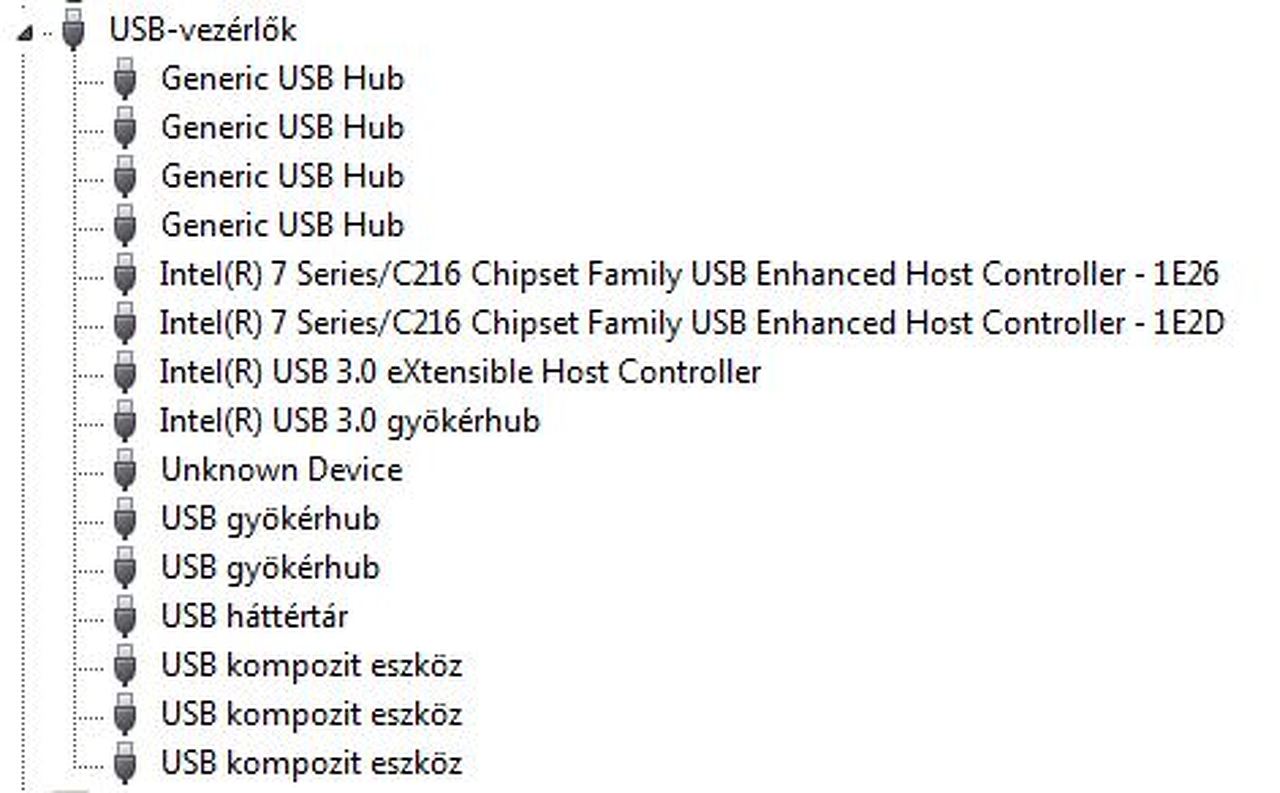Click the last Generic USB Hub icon

[125, 225]
